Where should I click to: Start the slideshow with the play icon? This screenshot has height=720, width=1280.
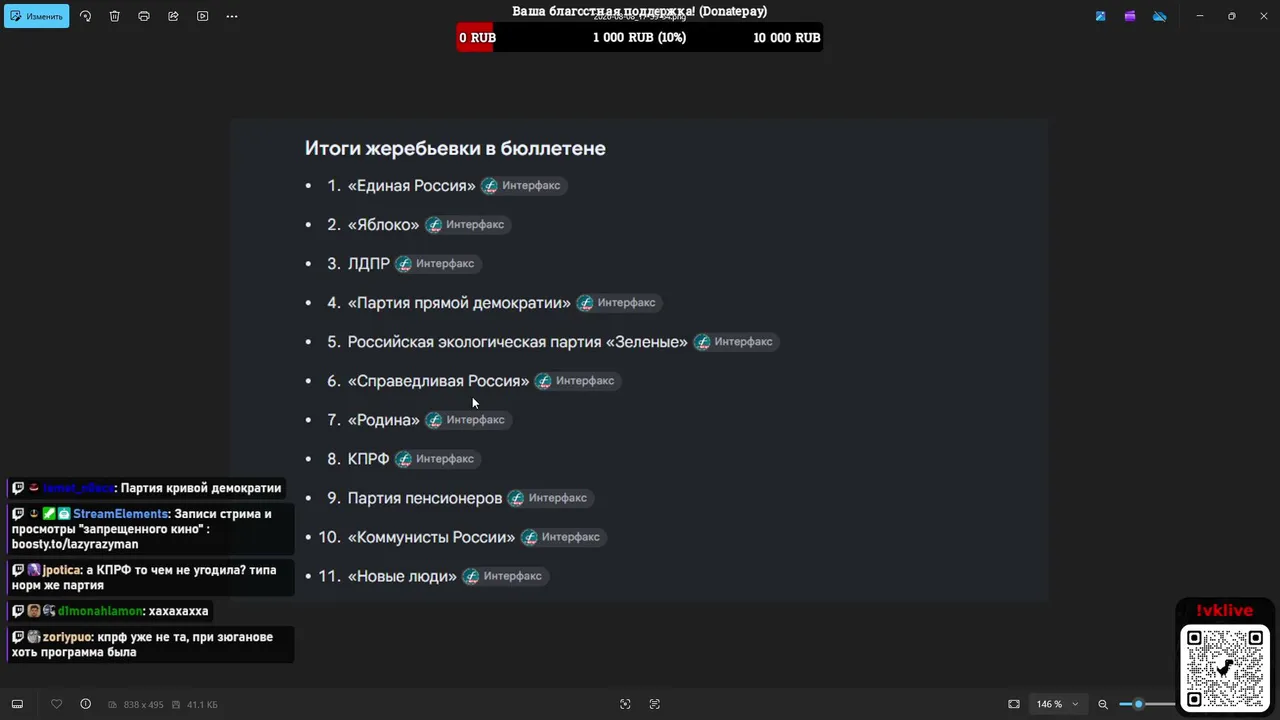(x=203, y=16)
